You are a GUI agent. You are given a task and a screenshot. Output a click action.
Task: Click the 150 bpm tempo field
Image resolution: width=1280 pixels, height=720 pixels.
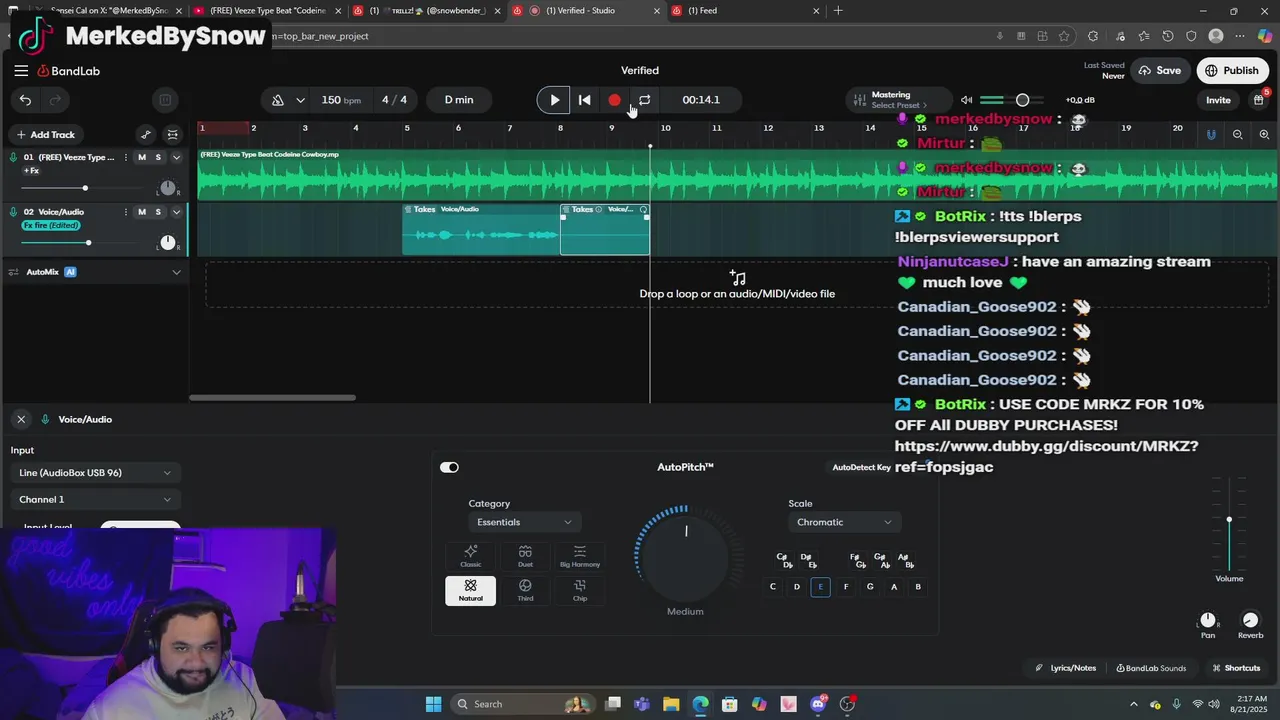[341, 100]
